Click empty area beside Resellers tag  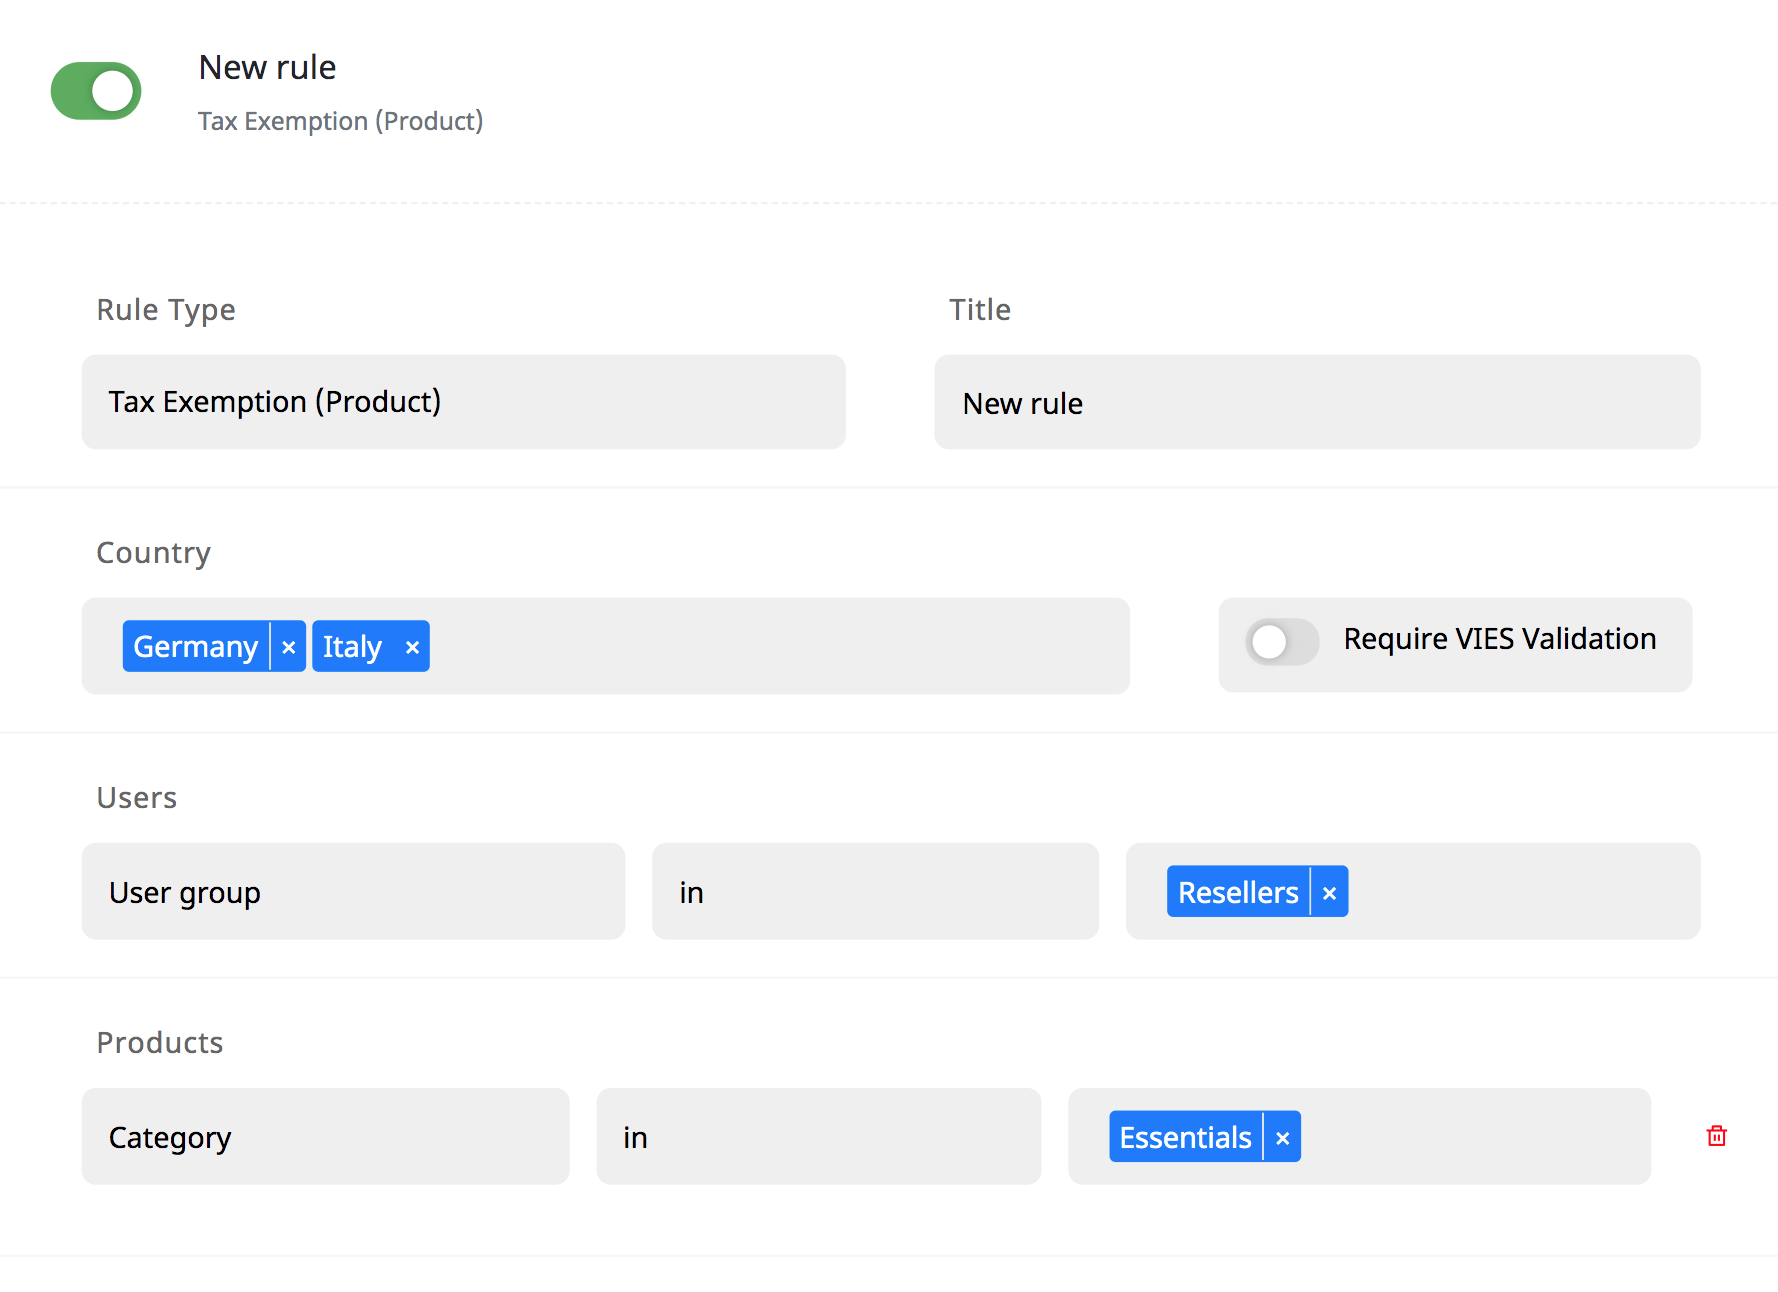(x=1520, y=892)
